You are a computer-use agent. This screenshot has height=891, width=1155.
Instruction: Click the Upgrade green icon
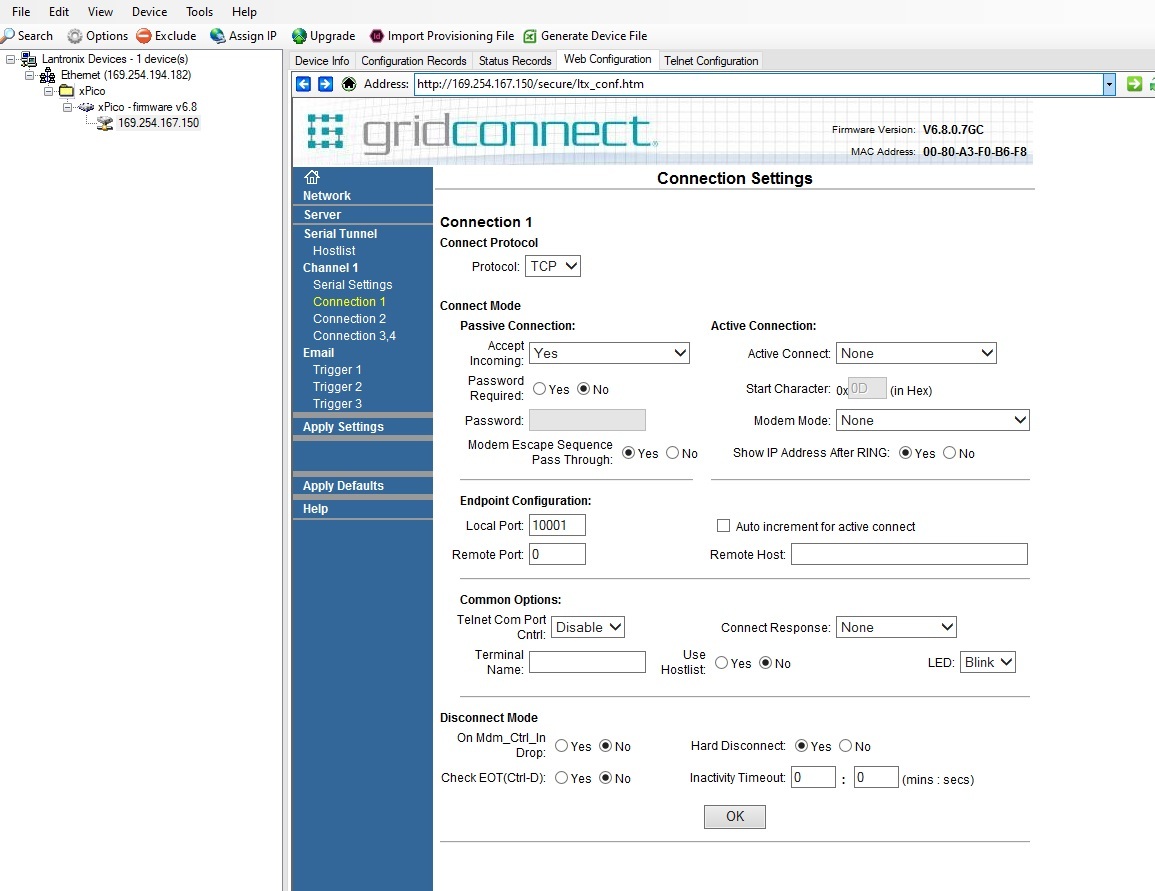[x=299, y=35]
